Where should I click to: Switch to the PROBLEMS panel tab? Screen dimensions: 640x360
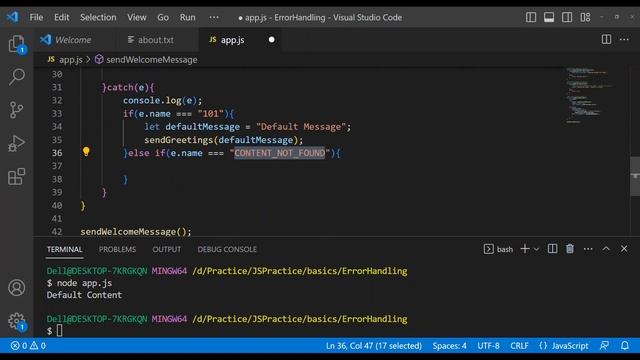coord(117,249)
